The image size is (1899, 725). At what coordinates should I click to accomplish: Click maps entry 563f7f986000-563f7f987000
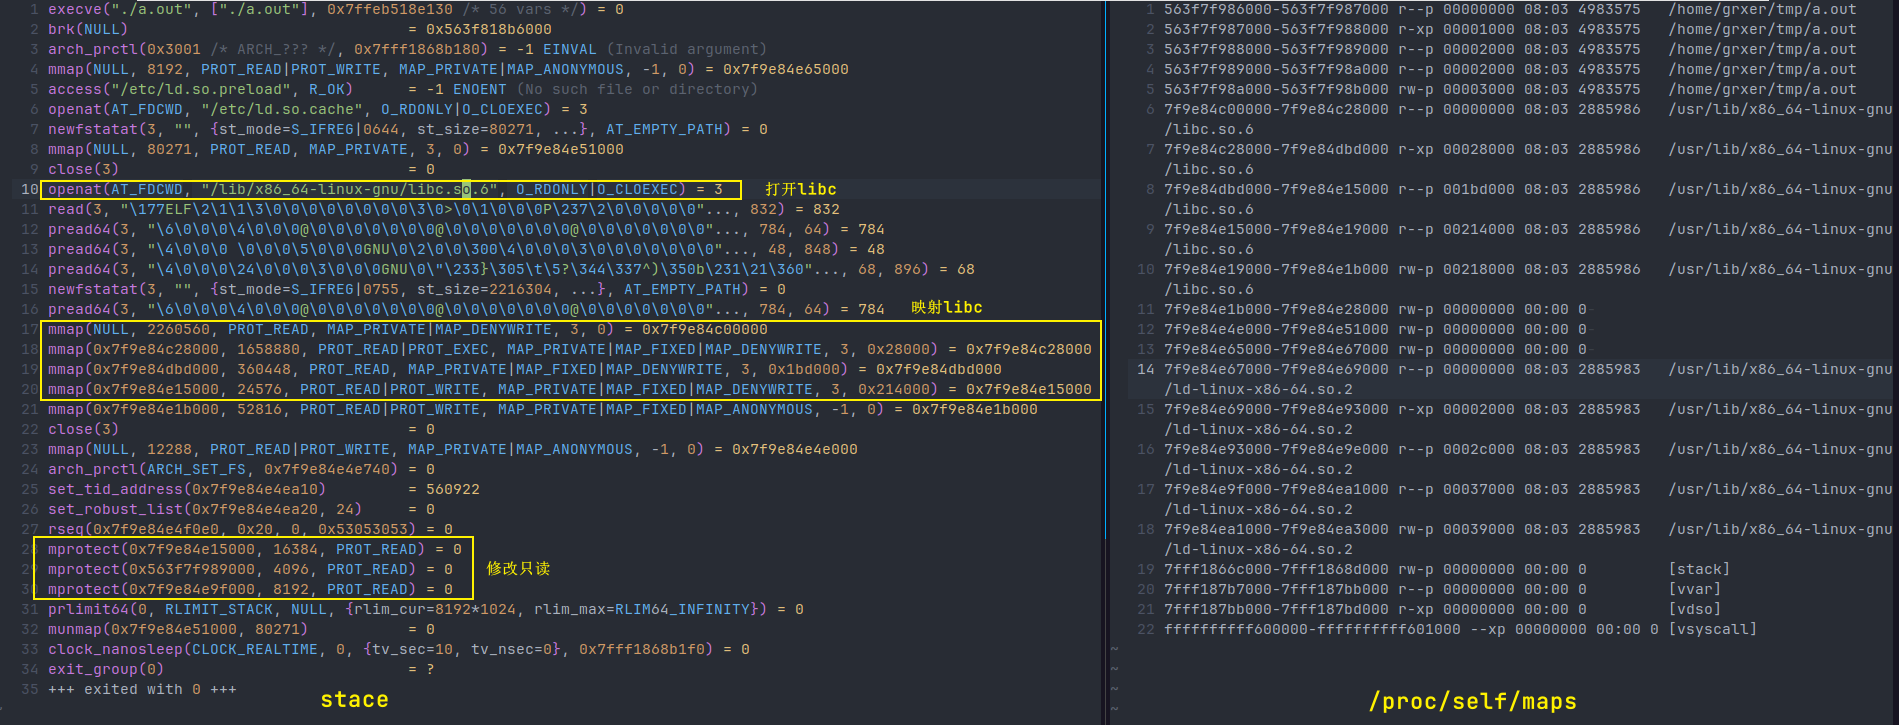1510,9
